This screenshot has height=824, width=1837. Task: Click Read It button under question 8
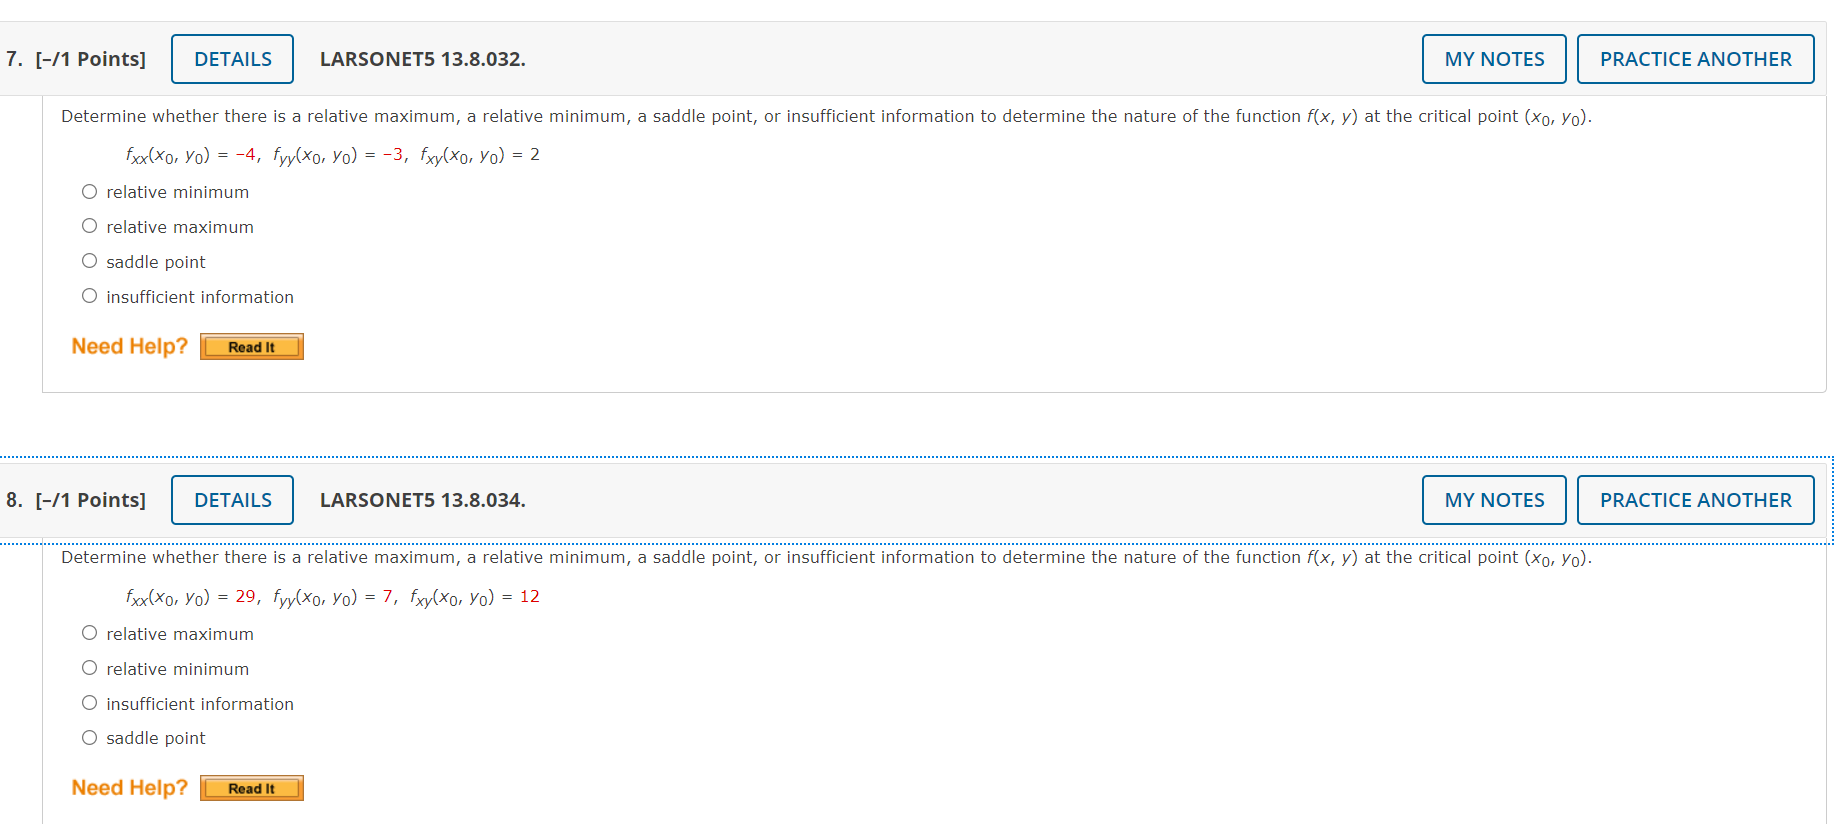[x=252, y=788]
